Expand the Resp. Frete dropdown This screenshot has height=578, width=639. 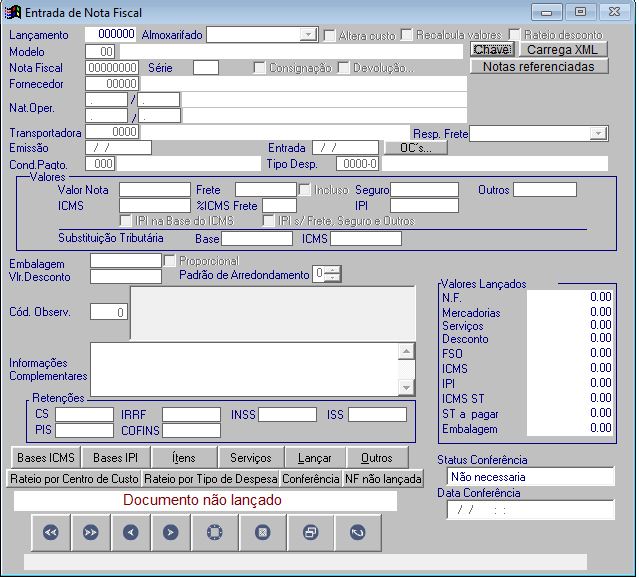tap(598, 133)
